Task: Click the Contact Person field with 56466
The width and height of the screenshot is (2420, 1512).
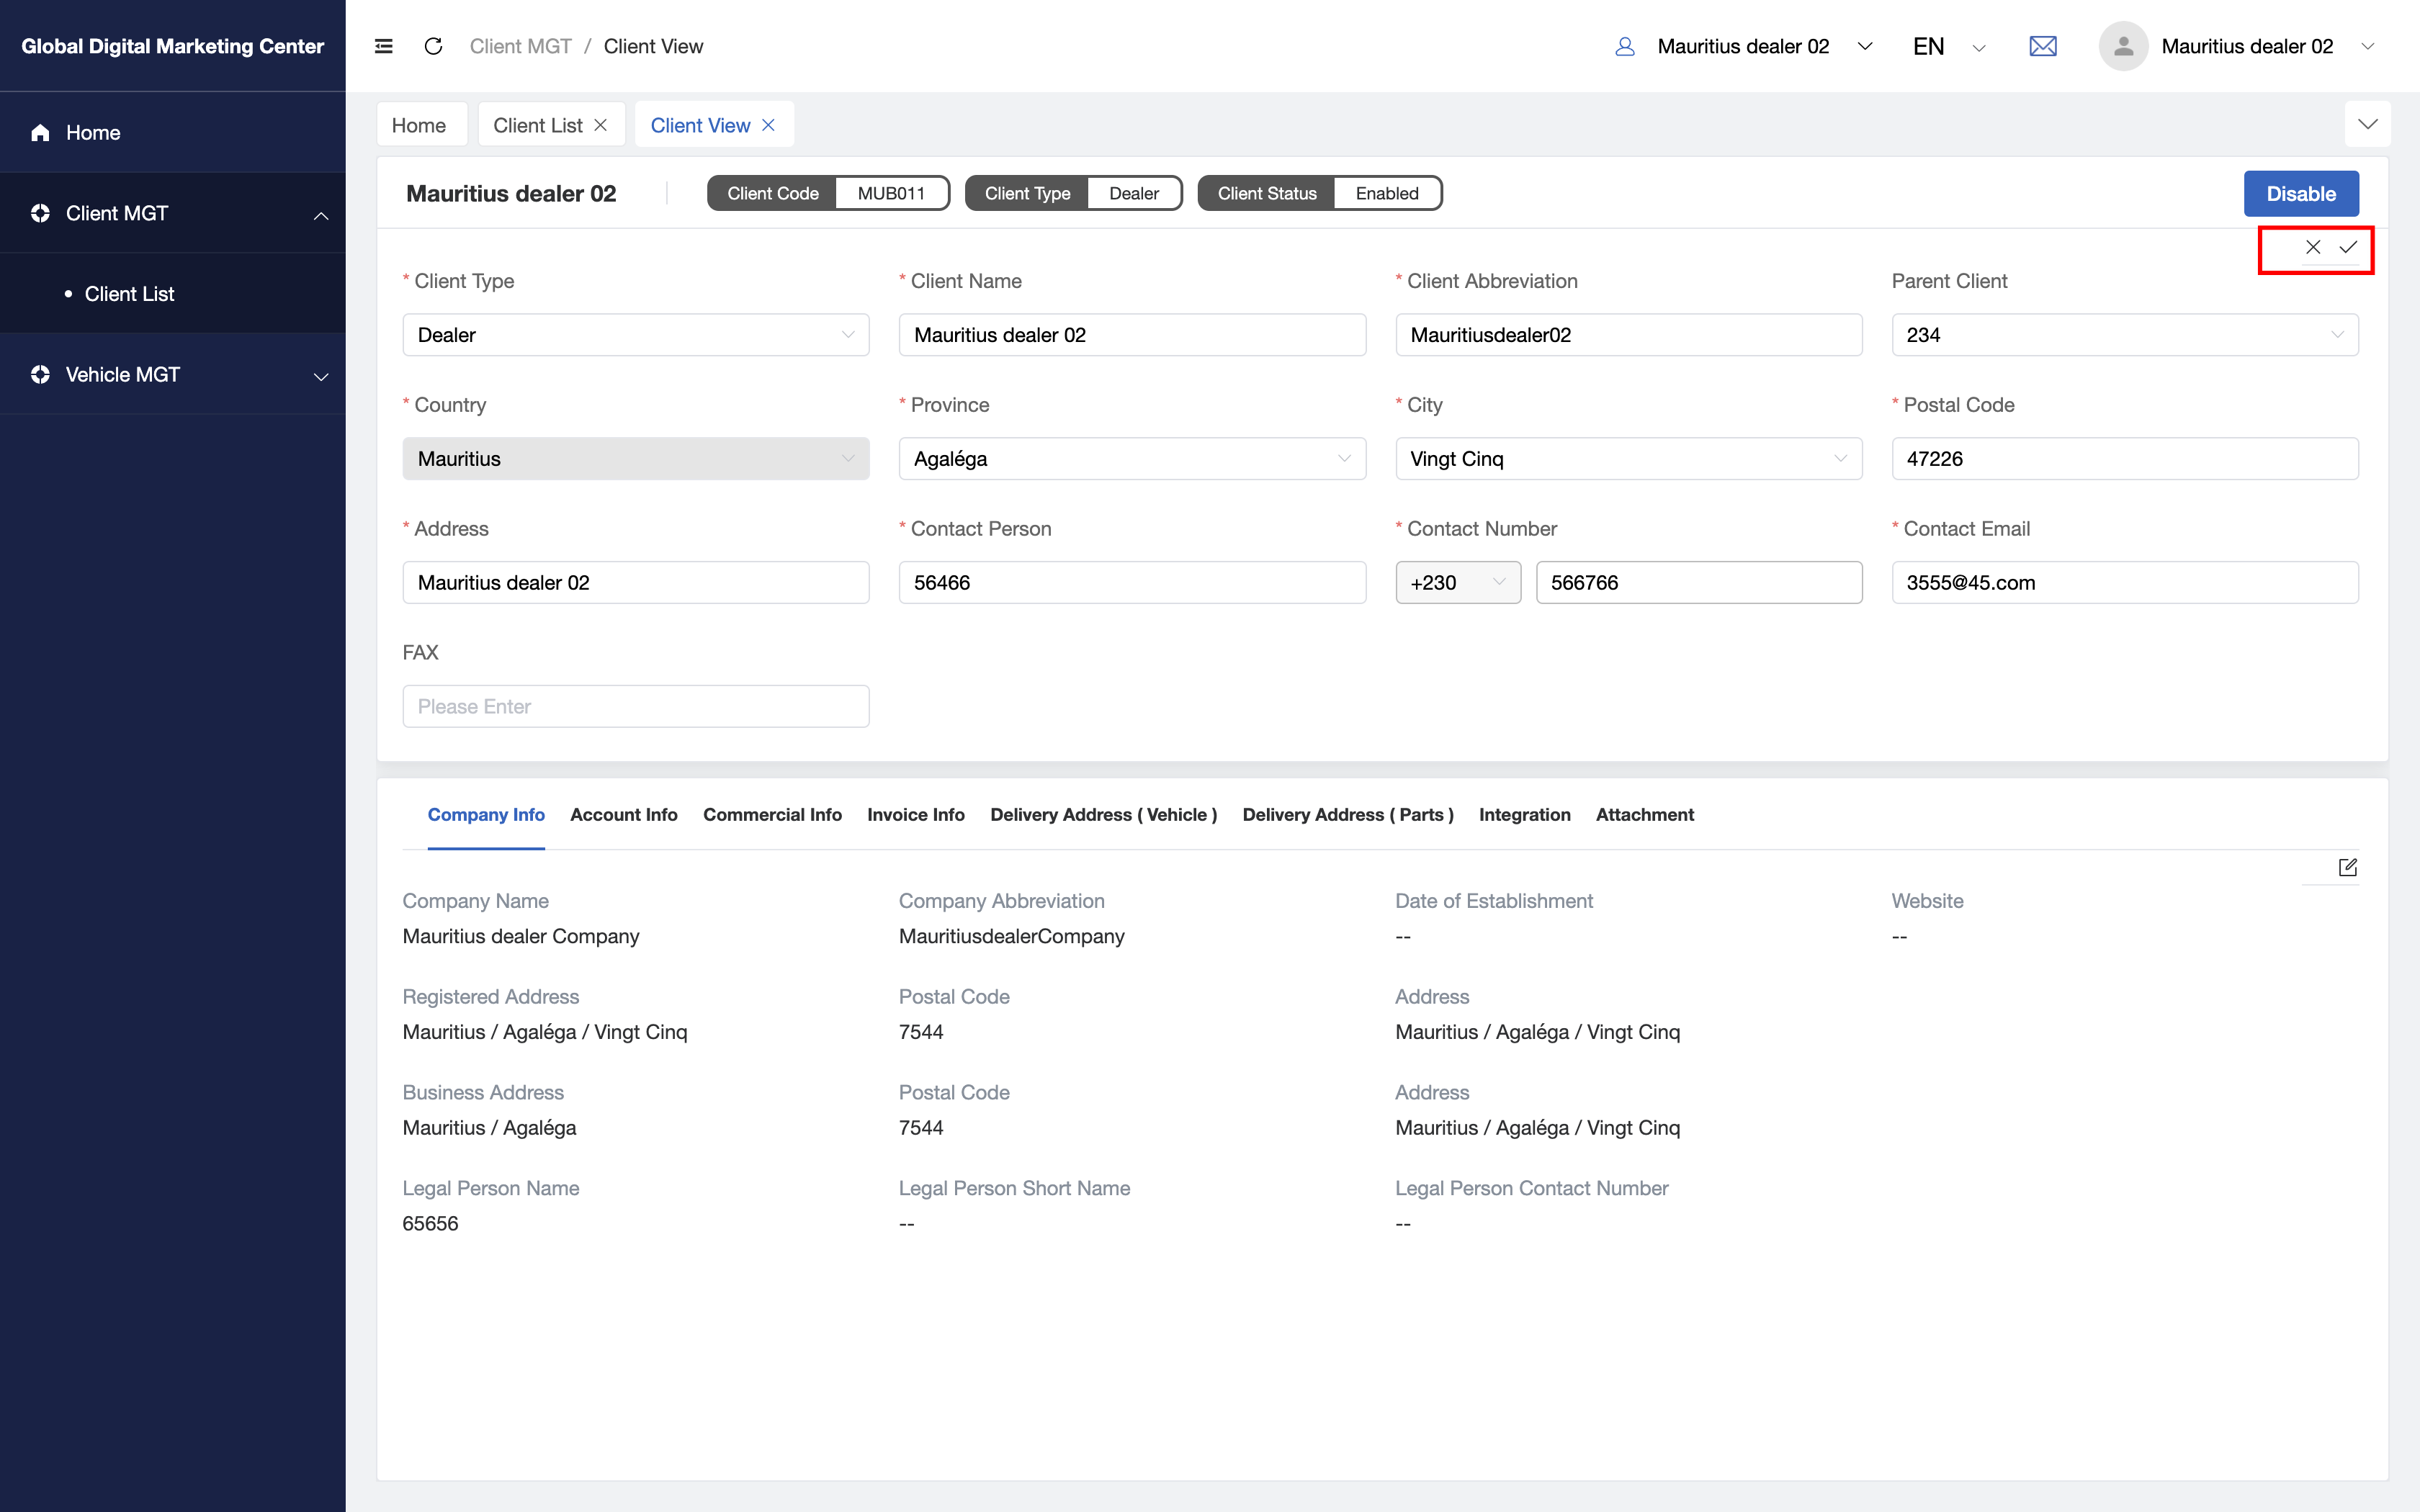Action: pos(1132,583)
